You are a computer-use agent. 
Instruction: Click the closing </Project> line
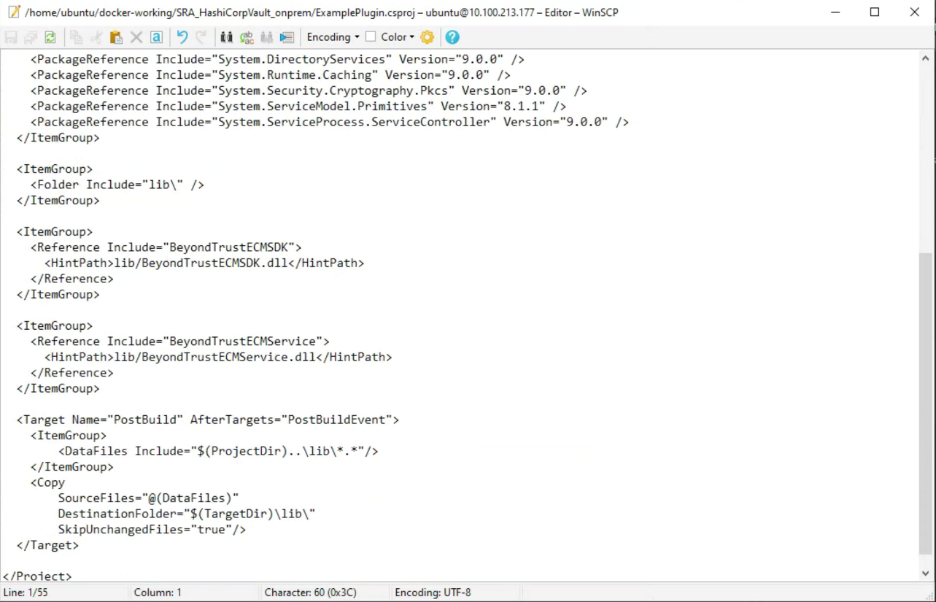[37, 576]
